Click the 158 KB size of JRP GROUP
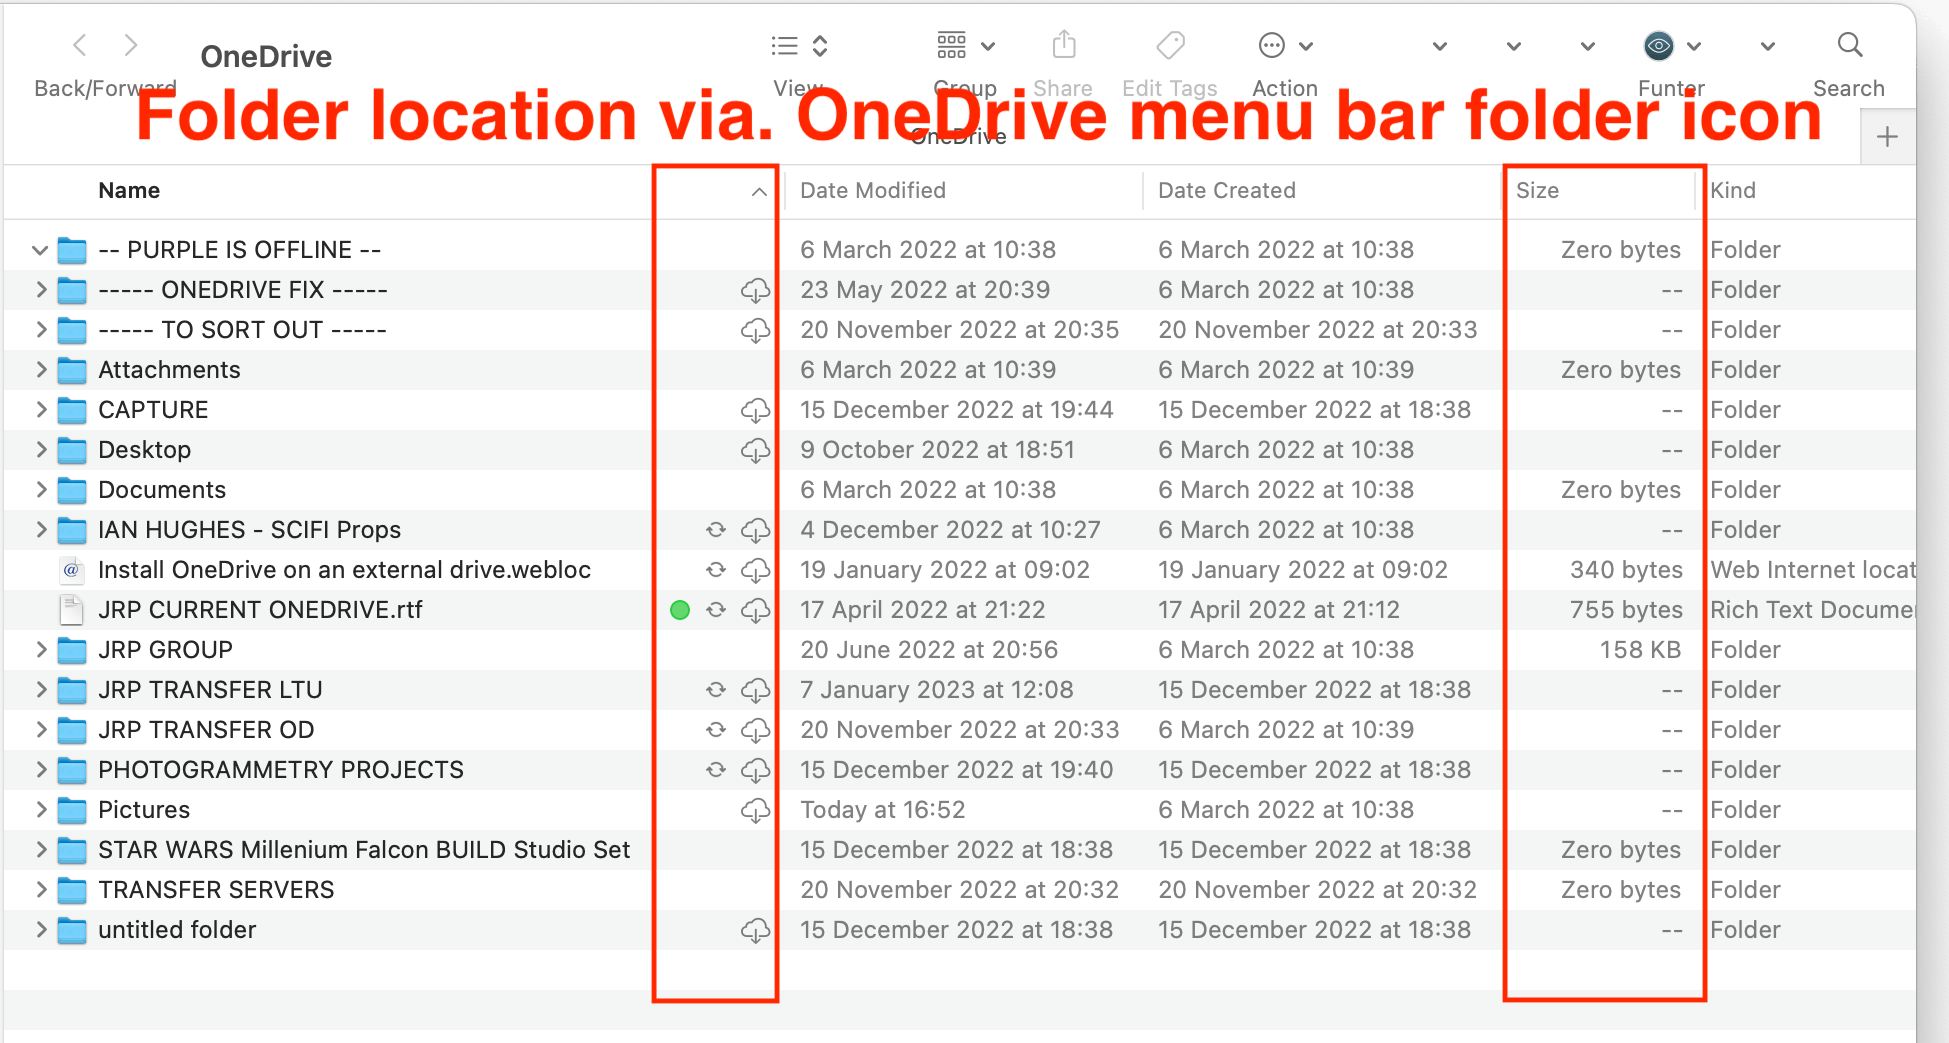The width and height of the screenshot is (1949, 1043). [x=1640, y=650]
